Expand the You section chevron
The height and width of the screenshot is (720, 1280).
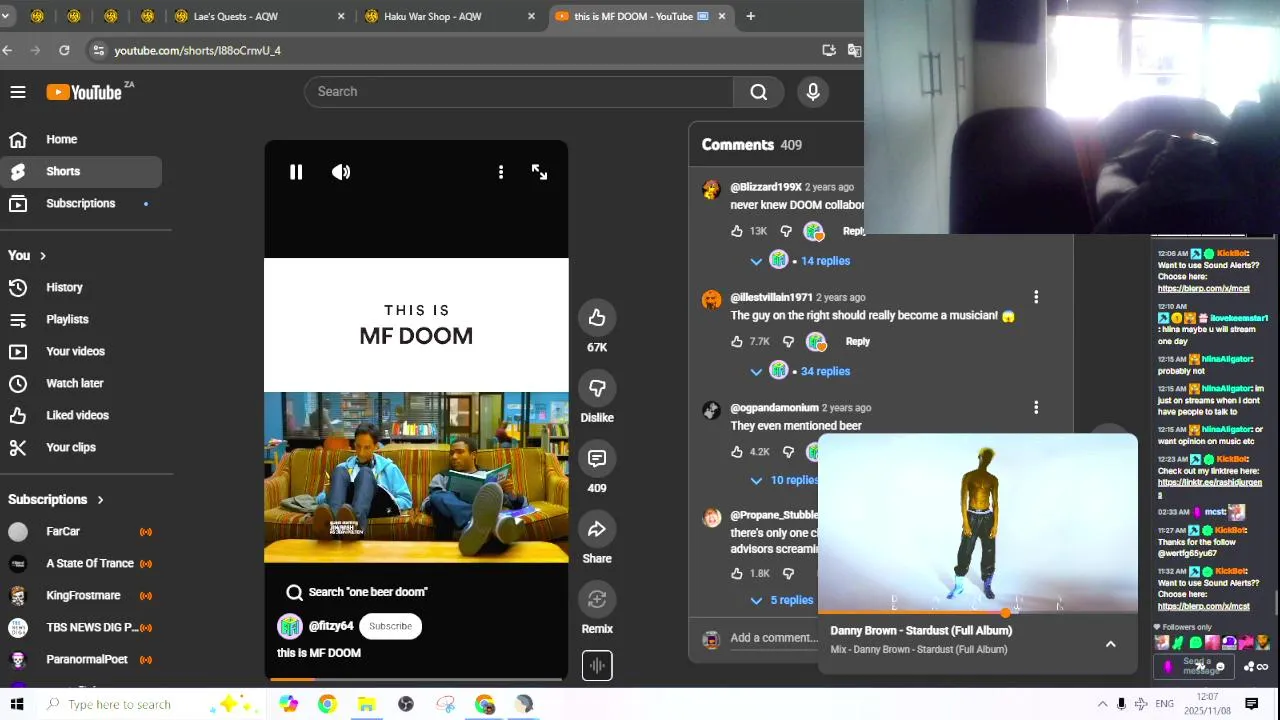click(43, 256)
